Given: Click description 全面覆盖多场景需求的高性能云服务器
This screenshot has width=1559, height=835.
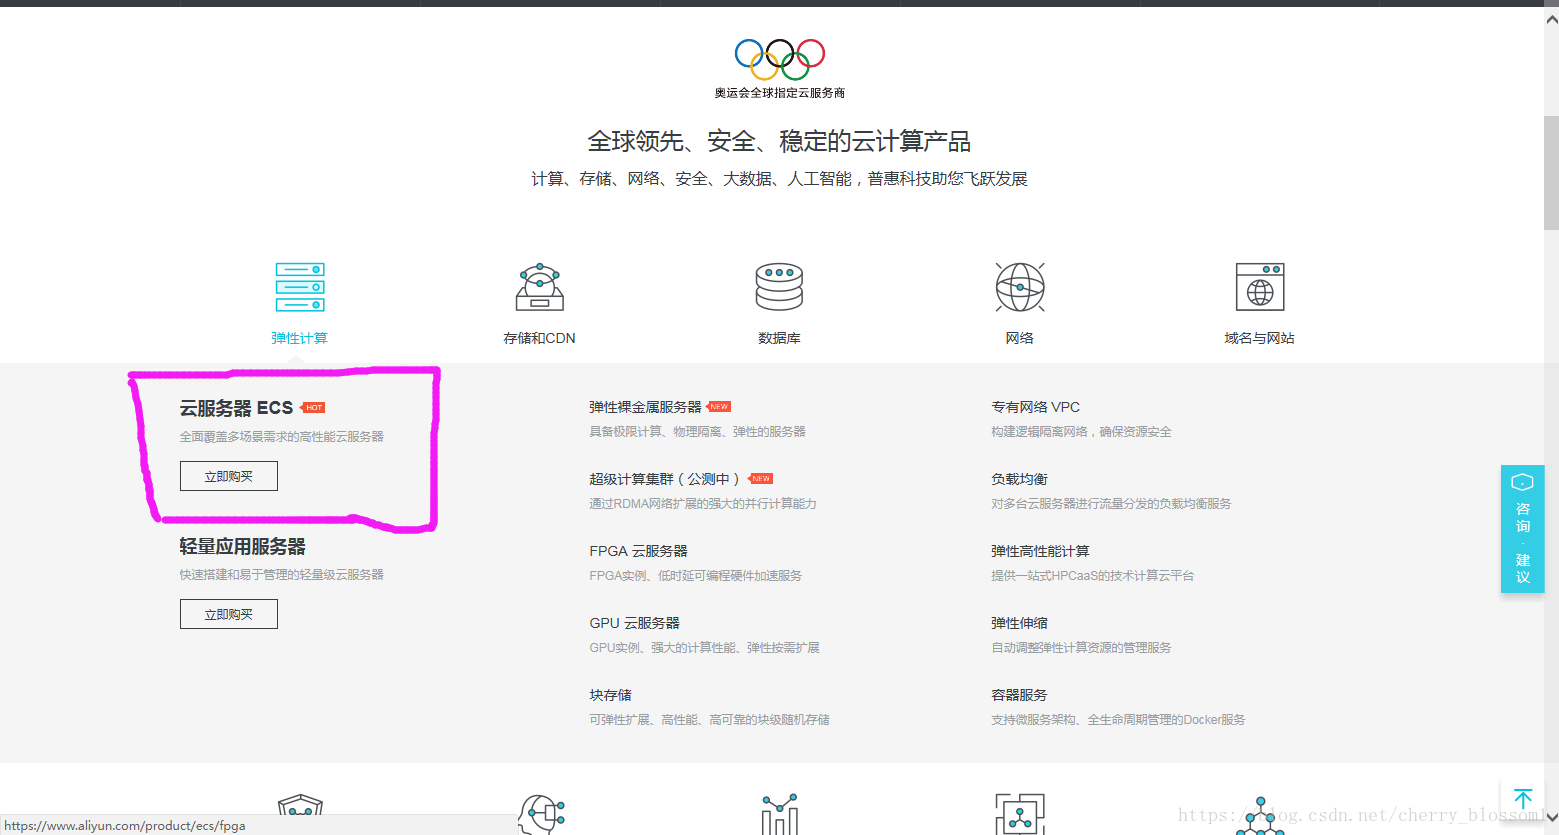Looking at the screenshot, I should coord(282,437).
